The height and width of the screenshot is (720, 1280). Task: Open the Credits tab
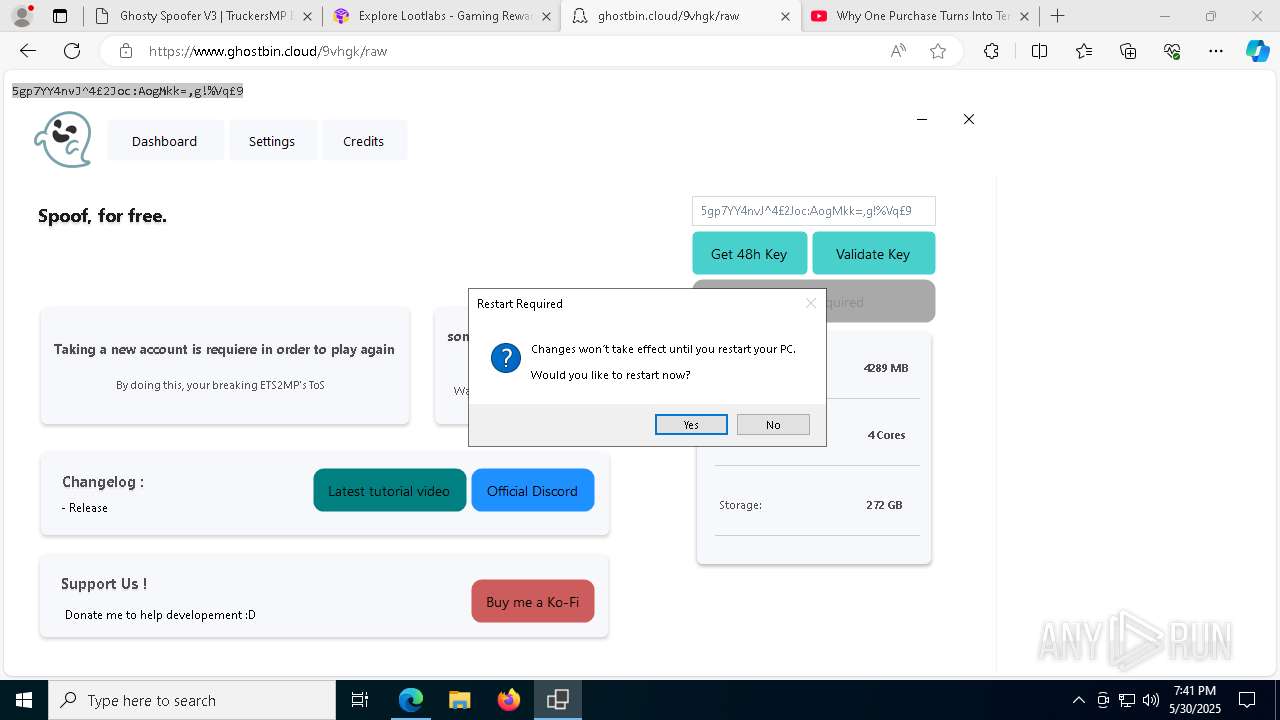click(363, 141)
